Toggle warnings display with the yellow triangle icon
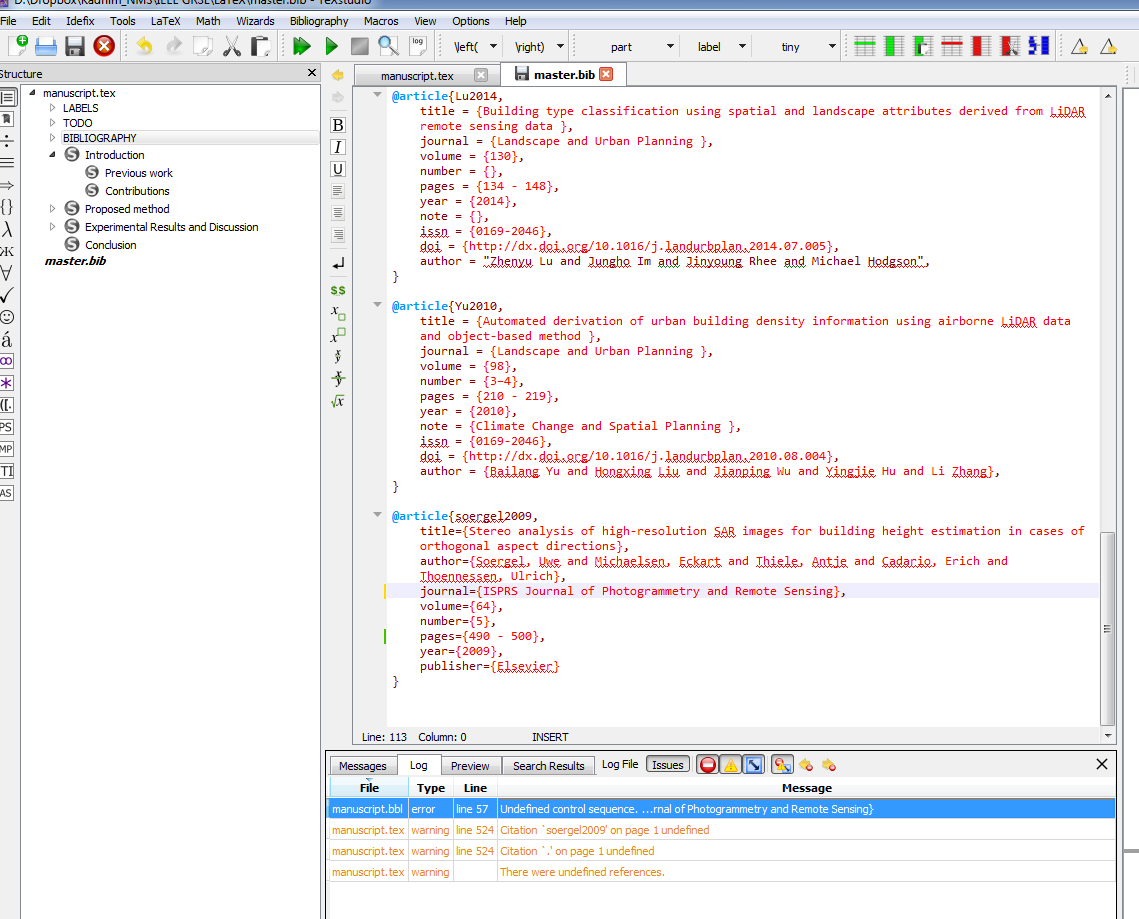Viewport: 1139px width, 919px height. click(x=731, y=764)
